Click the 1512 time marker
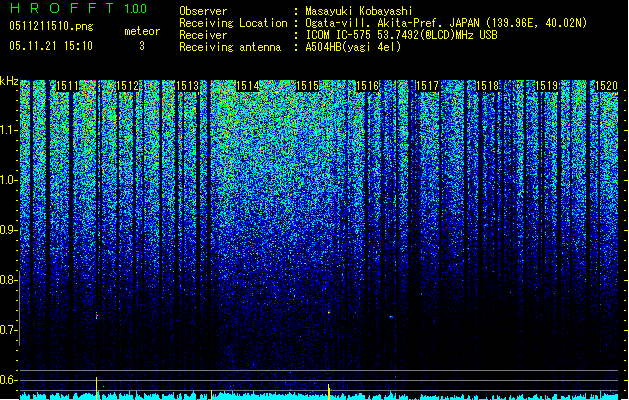Viewport: 629px width, 400px height. point(128,86)
